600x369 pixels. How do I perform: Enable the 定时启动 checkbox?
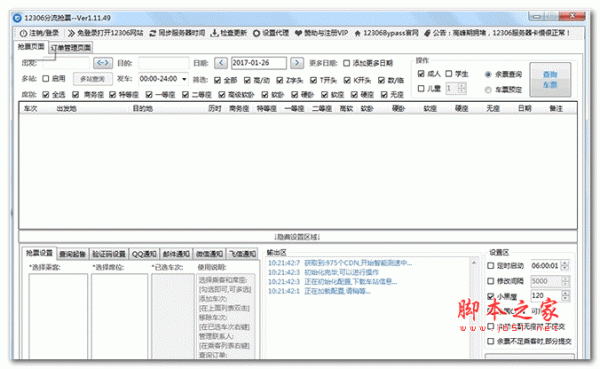pyautogui.click(x=491, y=266)
